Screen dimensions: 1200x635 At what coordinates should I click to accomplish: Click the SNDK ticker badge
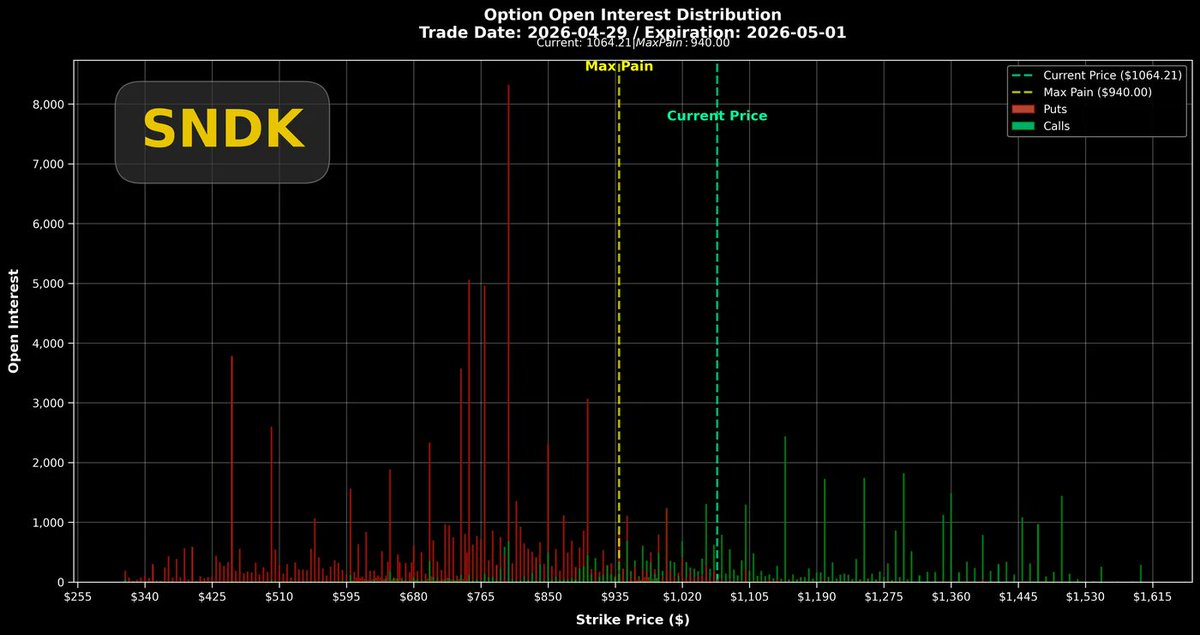[222, 131]
